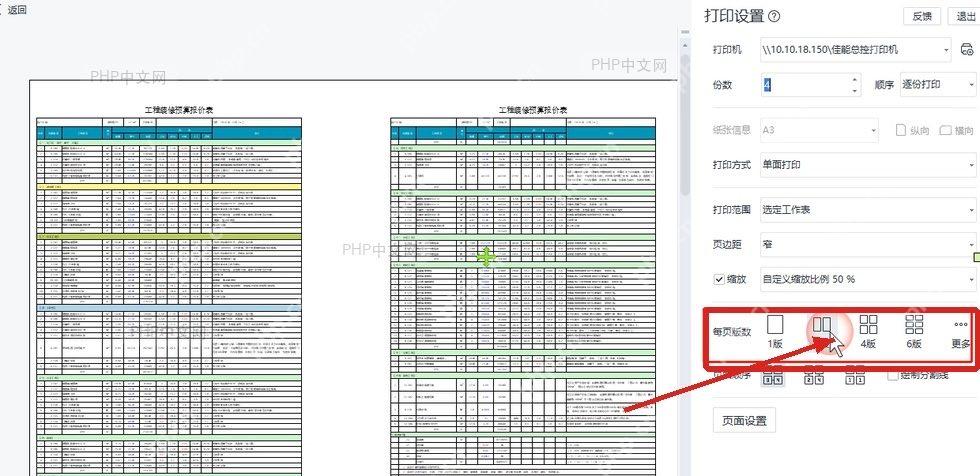Open 更多 more layout options
This screenshot has height=476, width=980.
pos(961,334)
